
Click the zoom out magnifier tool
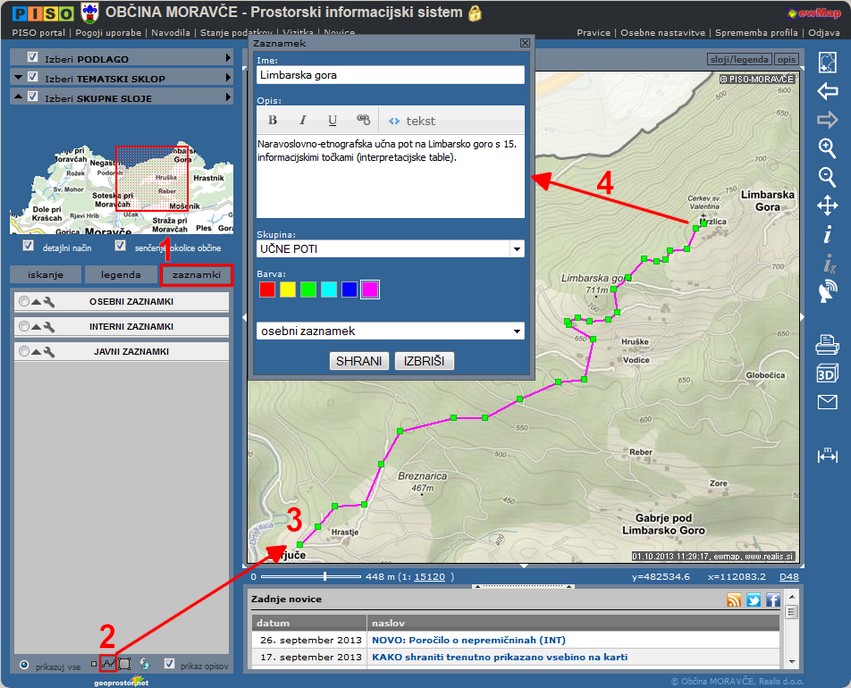[827, 177]
